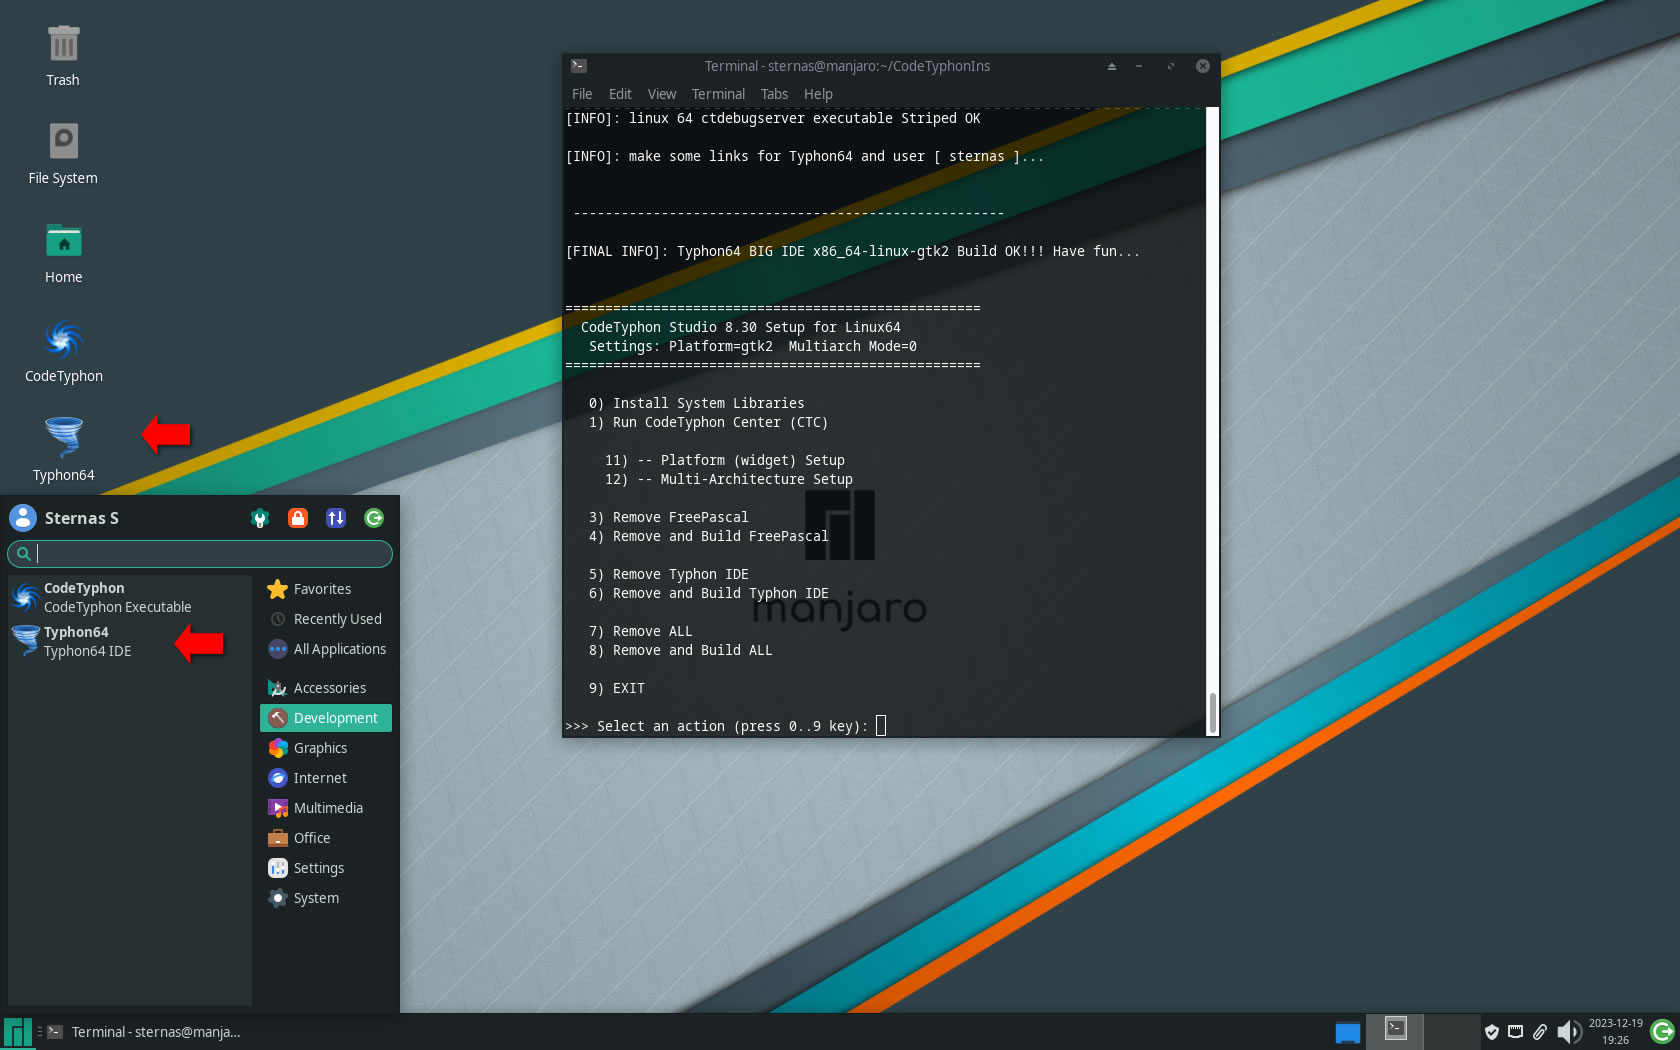This screenshot has height=1050, width=1680.
Task: Click the shield security tray icon
Action: (1491, 1032)
